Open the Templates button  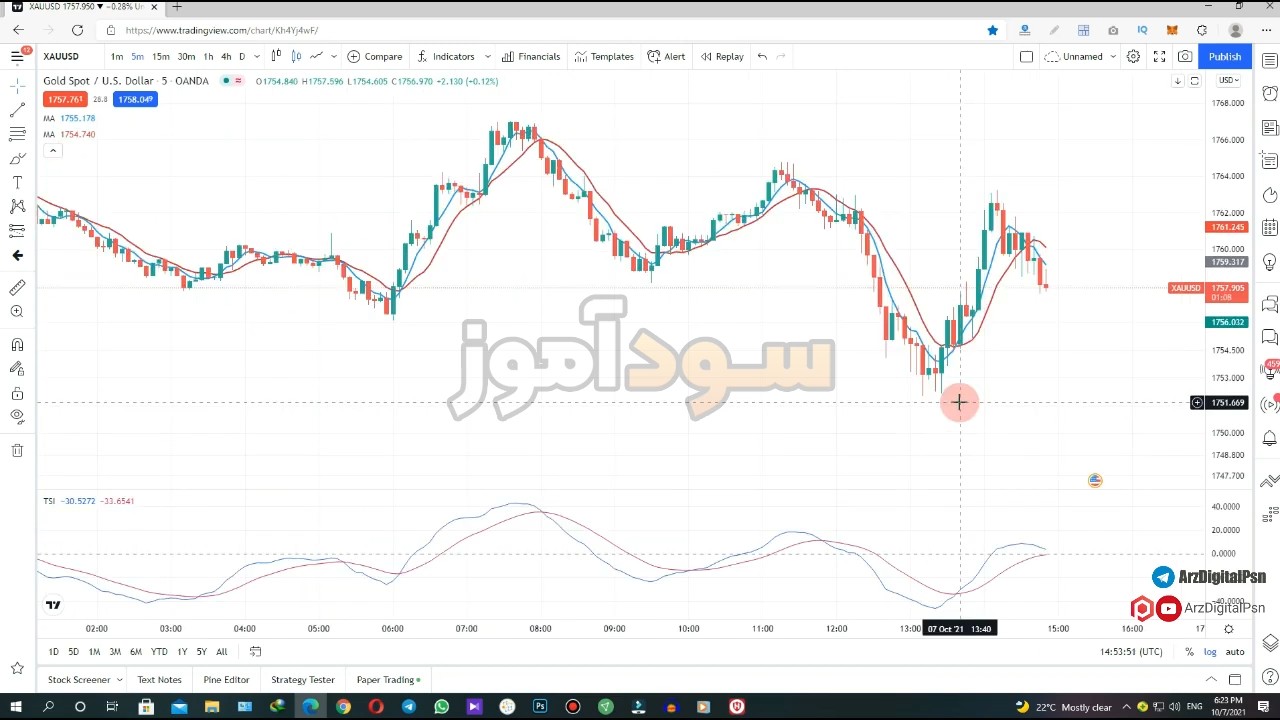tap(604, 57)
